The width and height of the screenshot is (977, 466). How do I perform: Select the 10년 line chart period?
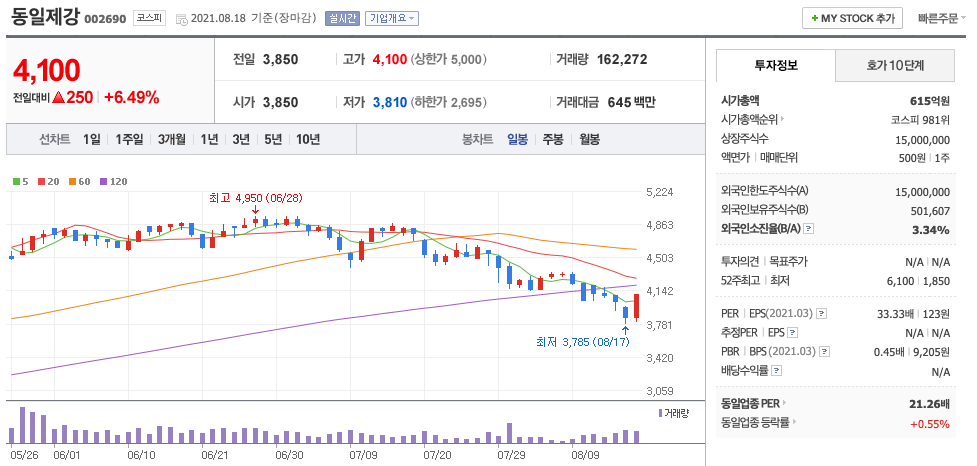[308, 140]
